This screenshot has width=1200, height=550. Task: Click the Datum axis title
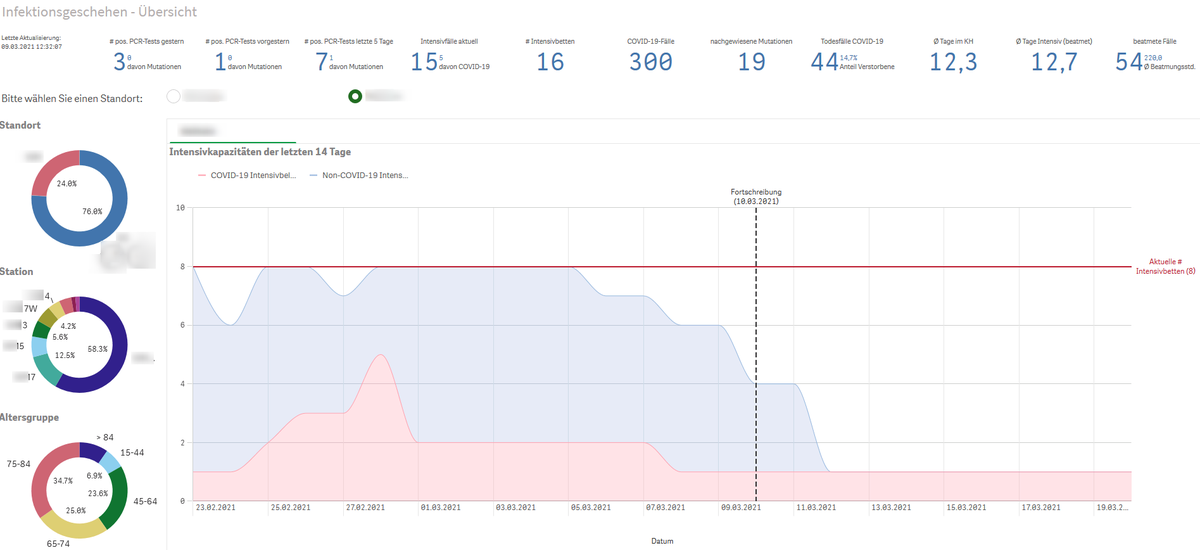(x=661, y=541)
